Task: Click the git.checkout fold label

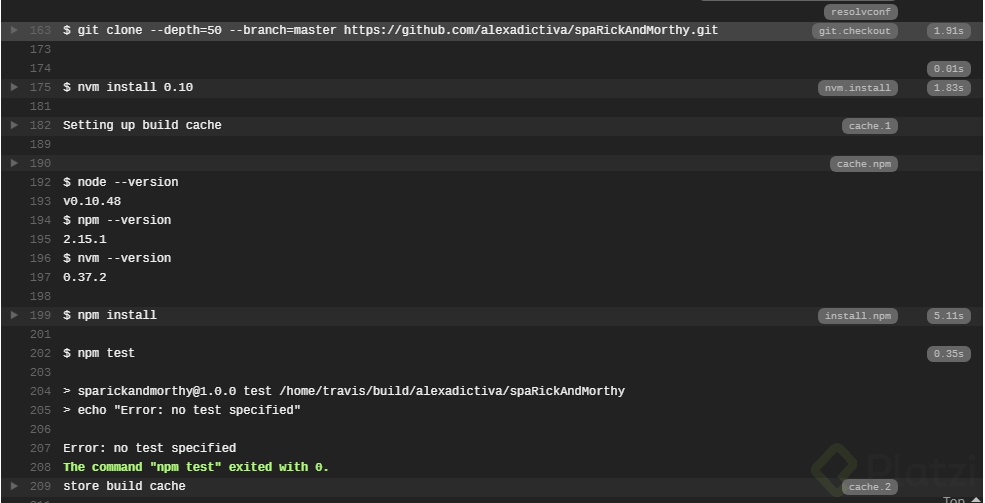Action: [x=854, y=31]
